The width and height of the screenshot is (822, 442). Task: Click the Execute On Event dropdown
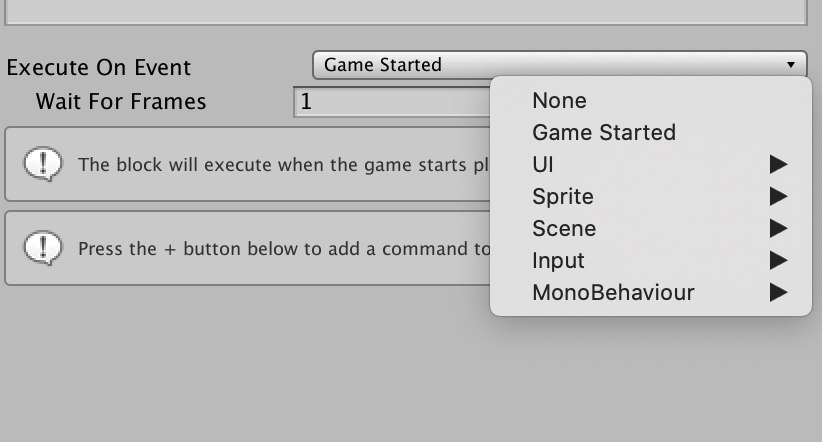click(559, 65)
